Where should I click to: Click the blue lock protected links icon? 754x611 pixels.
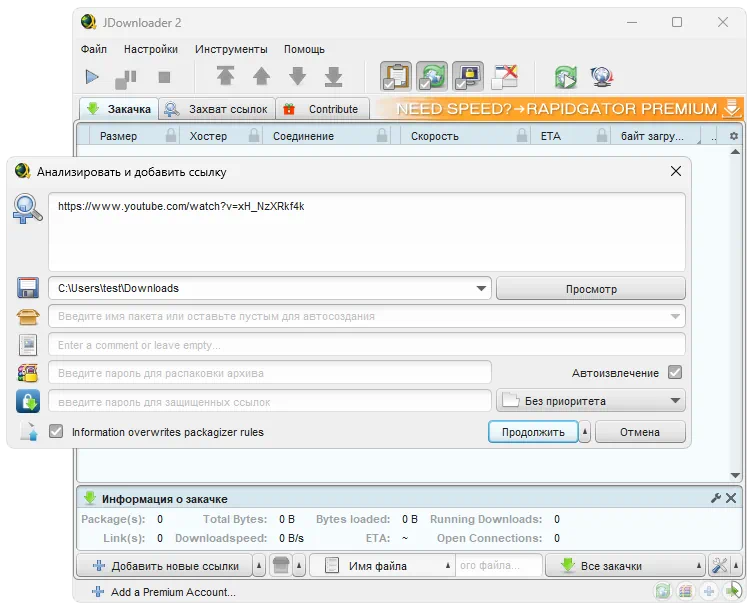click(27, 401)
